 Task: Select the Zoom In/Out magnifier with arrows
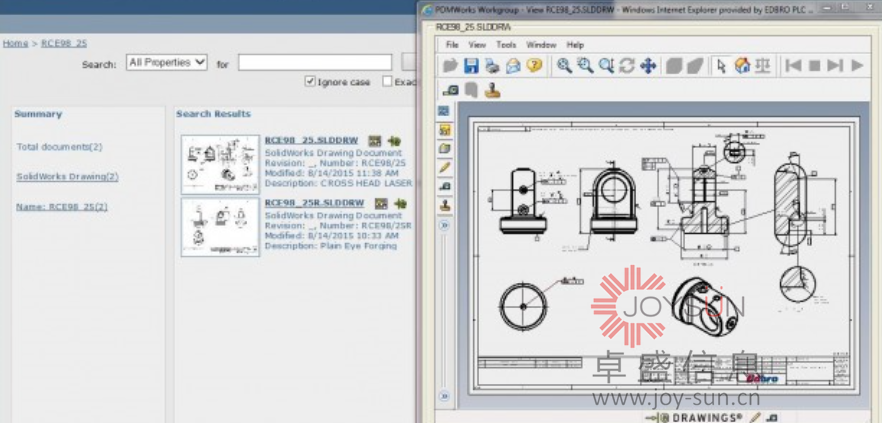tap(606, 66)
